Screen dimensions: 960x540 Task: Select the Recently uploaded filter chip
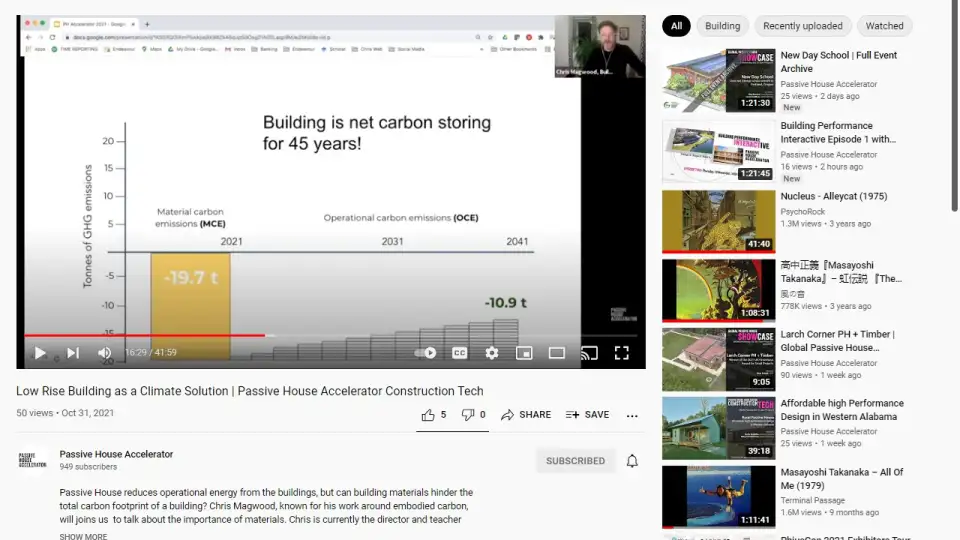coord(803,26)
